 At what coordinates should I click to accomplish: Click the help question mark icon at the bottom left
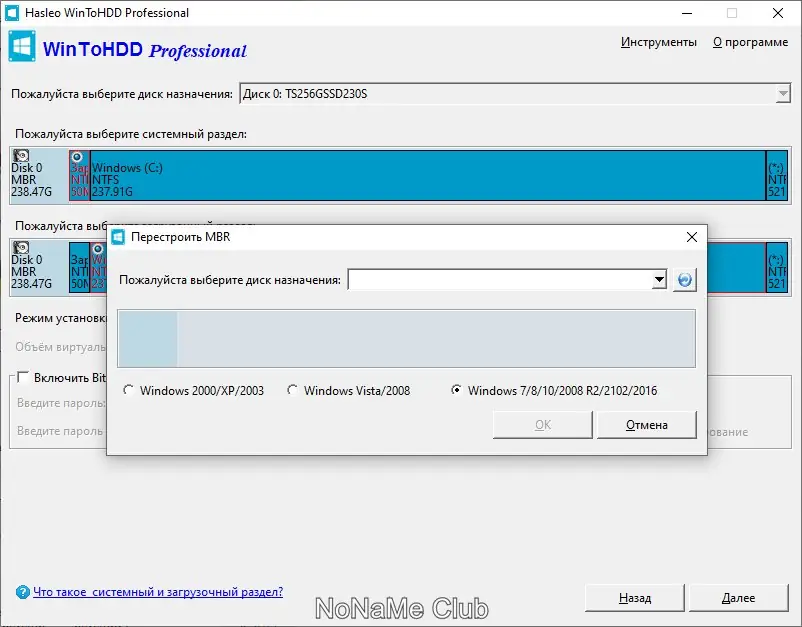click(23, 592)
